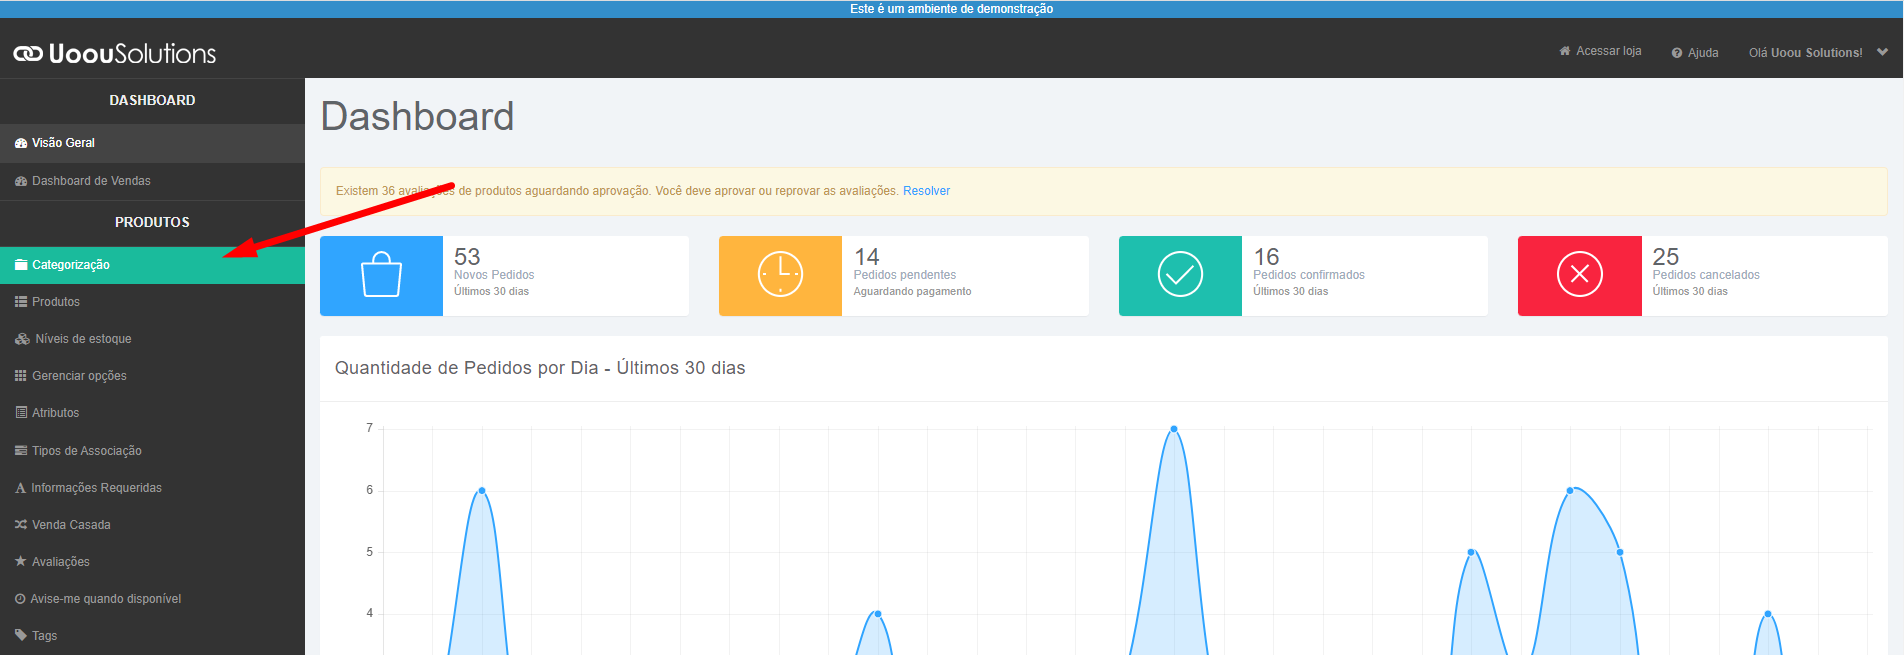Click the Categorização folder icon

(21, 265)
